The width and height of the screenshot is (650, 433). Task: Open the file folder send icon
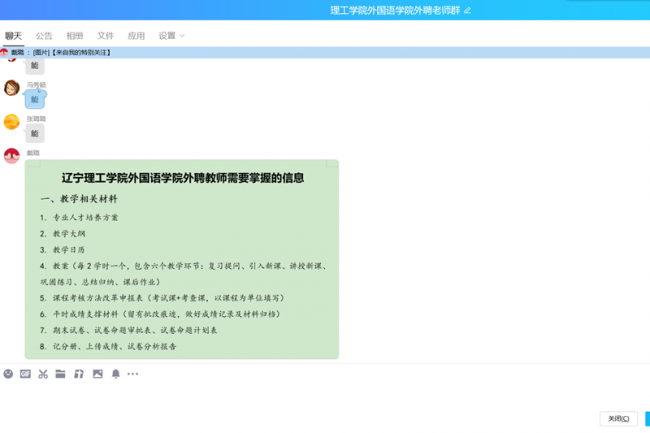(61, 374)
